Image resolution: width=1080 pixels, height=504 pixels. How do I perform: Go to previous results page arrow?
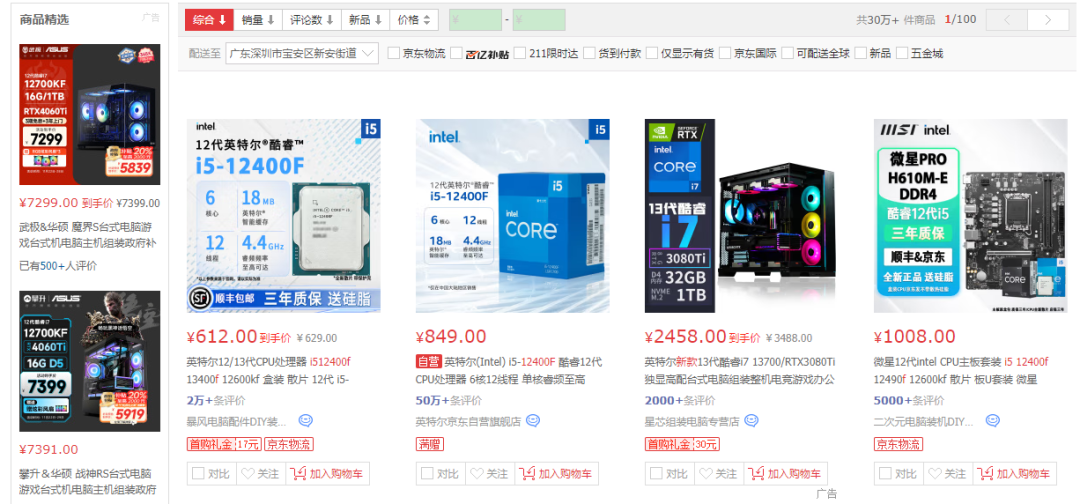point(1007,20)
